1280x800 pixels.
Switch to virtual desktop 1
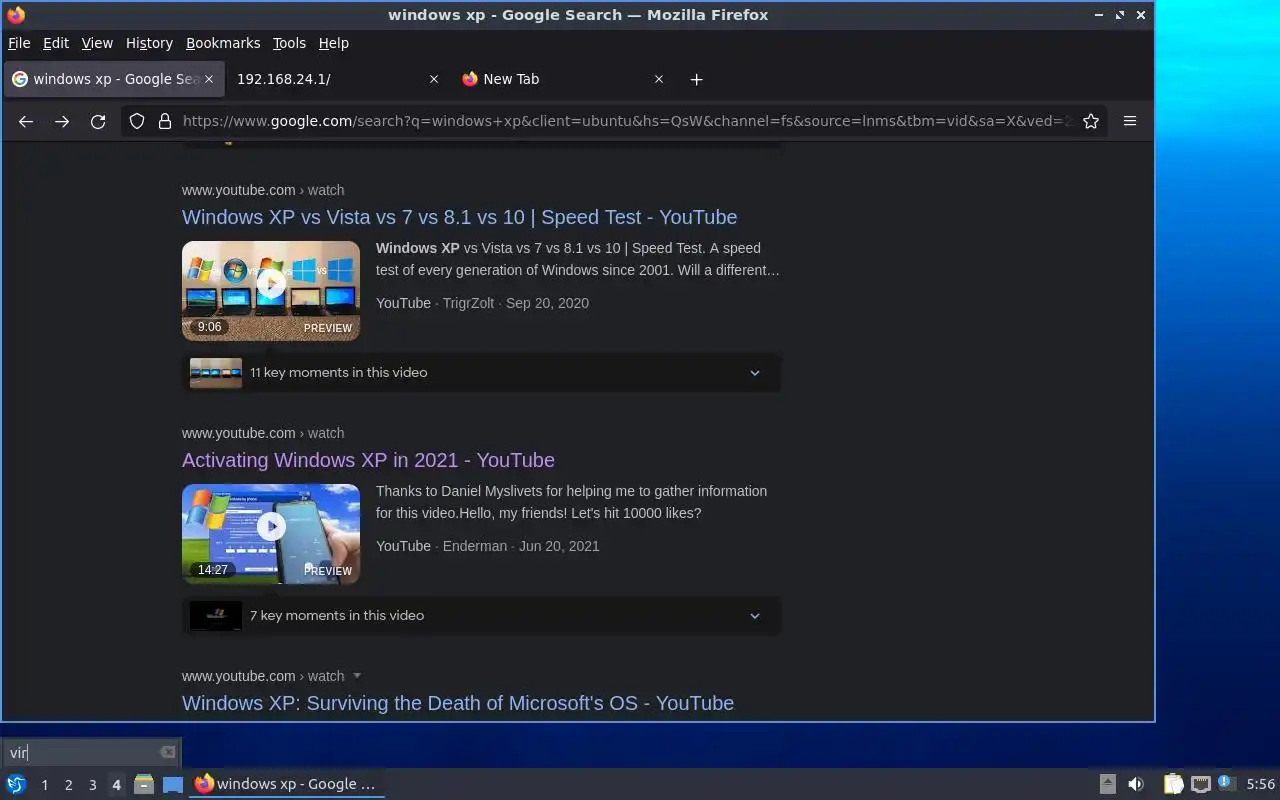44,785
